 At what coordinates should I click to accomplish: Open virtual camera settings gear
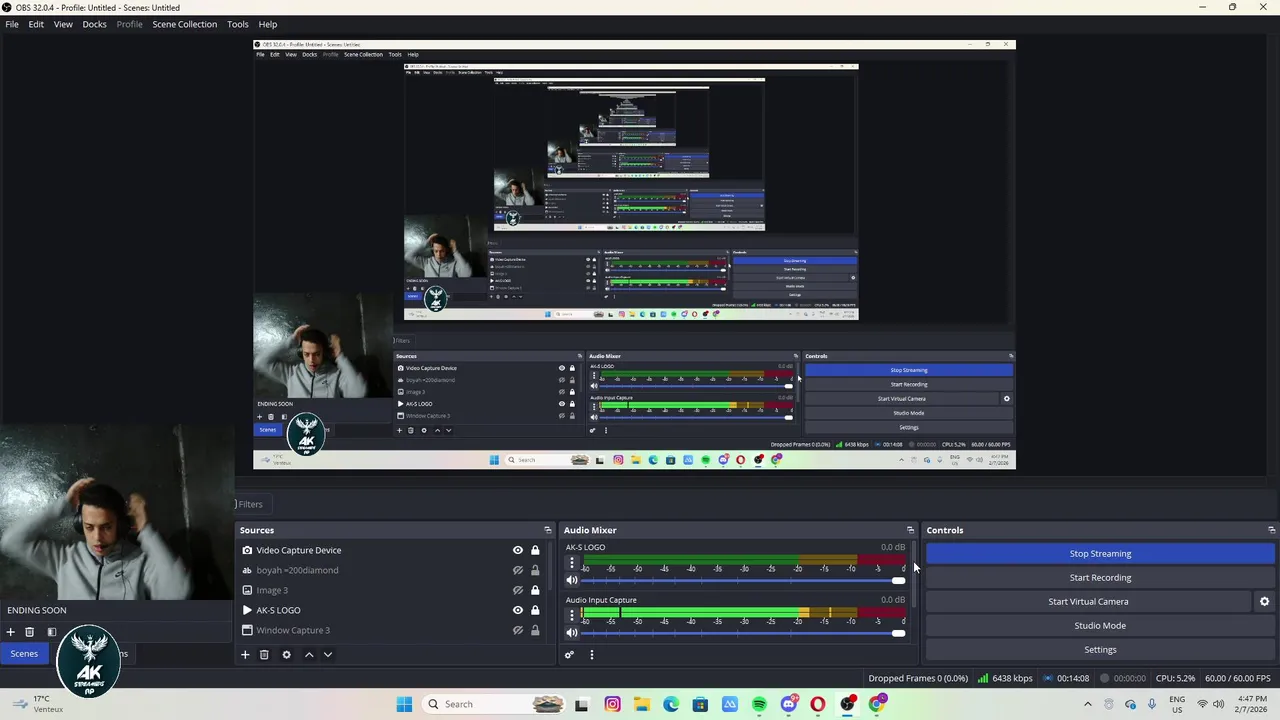point(1264,602)
